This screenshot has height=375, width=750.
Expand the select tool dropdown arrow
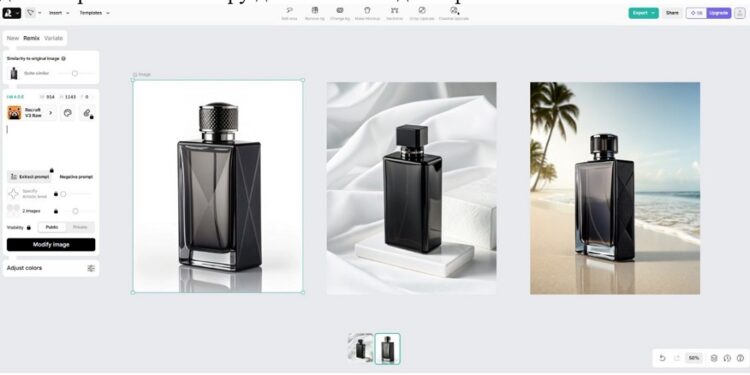[39, 13]
